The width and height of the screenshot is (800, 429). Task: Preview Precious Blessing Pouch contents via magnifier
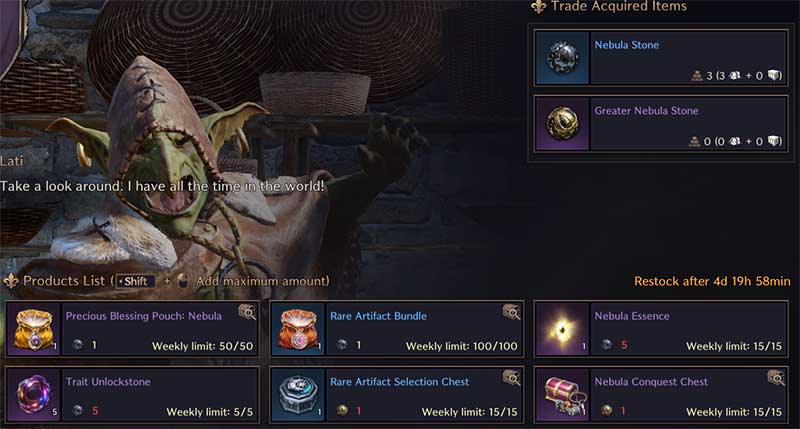[x=247, y=312]
